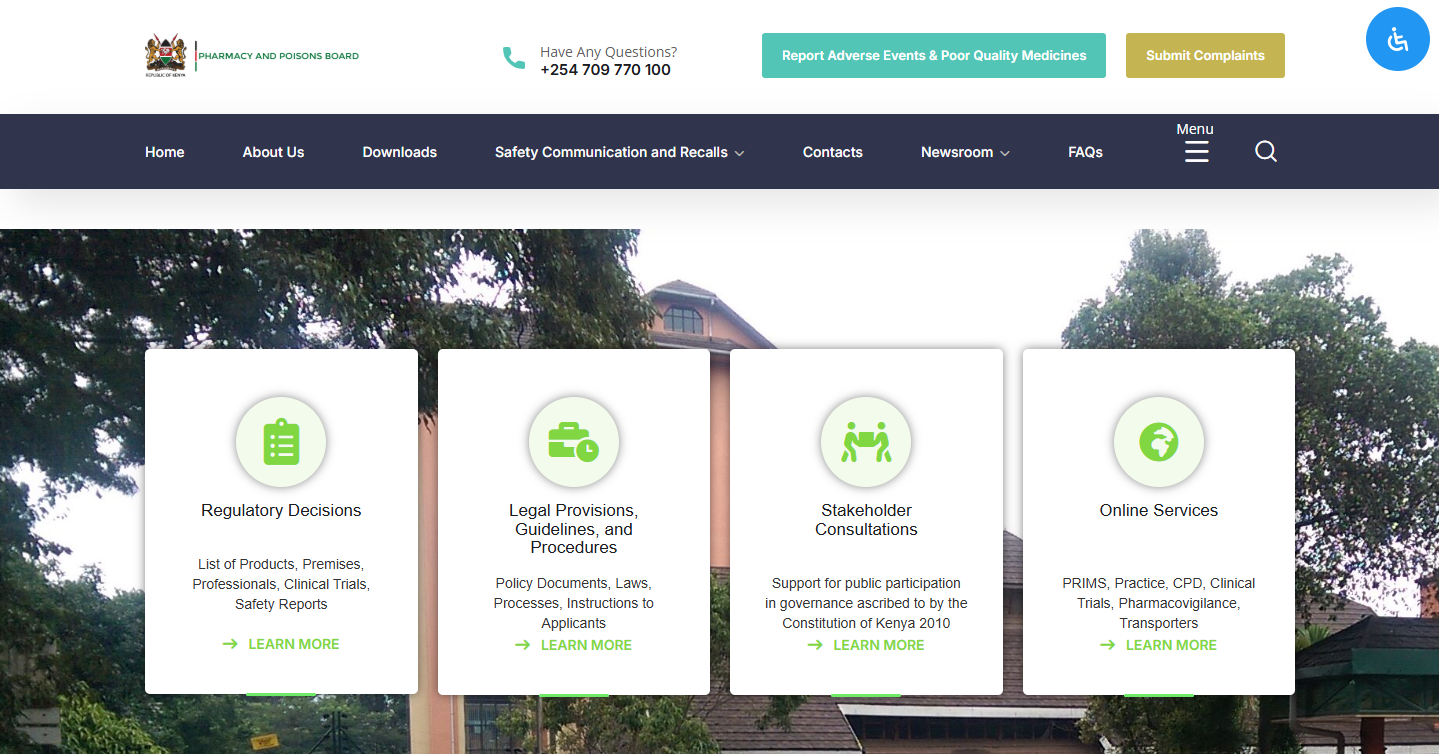The width and height of the screenshot is (1439, 754).
Task: Click the Submit Complaints button
Action: [1205, 56]
